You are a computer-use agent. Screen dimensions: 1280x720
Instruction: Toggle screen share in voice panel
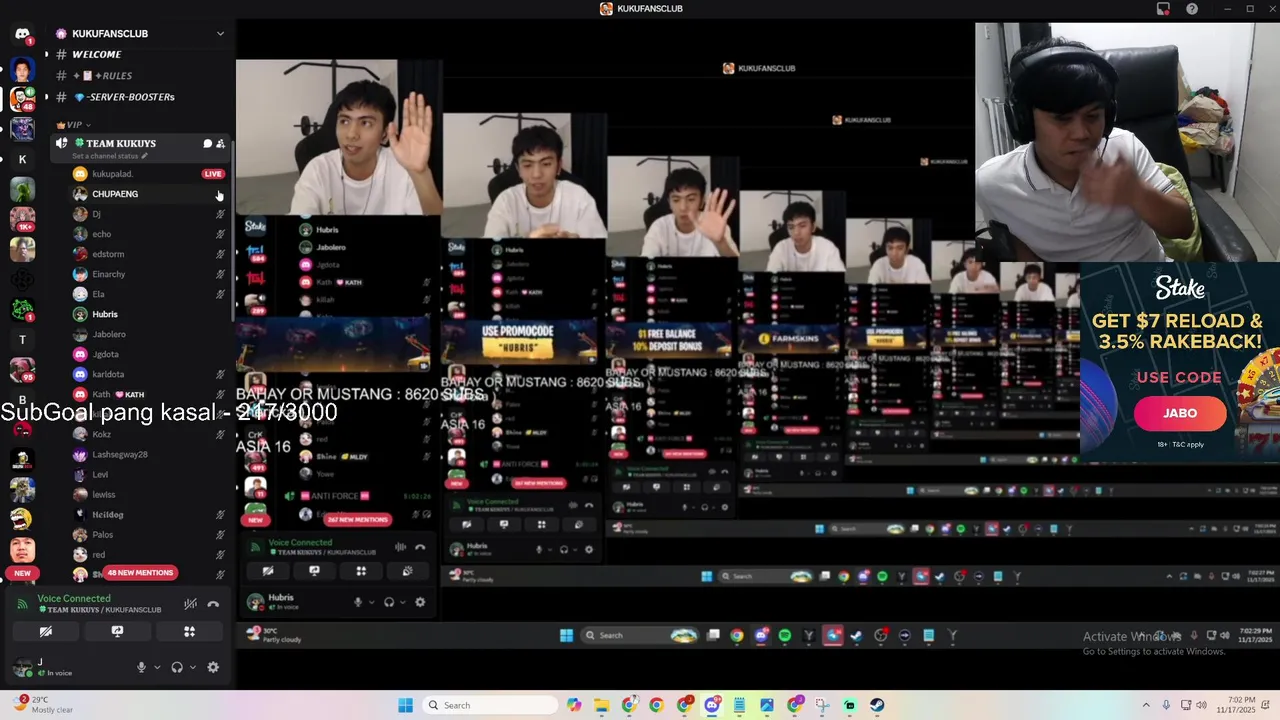(117, 631)
